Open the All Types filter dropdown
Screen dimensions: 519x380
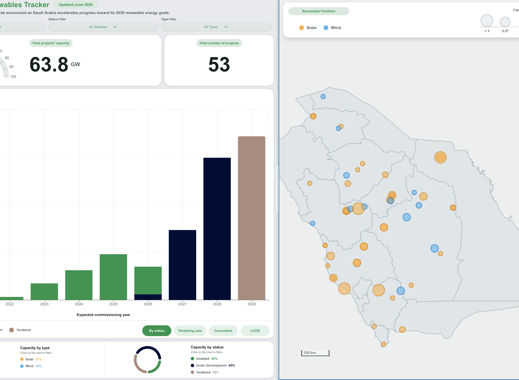point(216,27)
